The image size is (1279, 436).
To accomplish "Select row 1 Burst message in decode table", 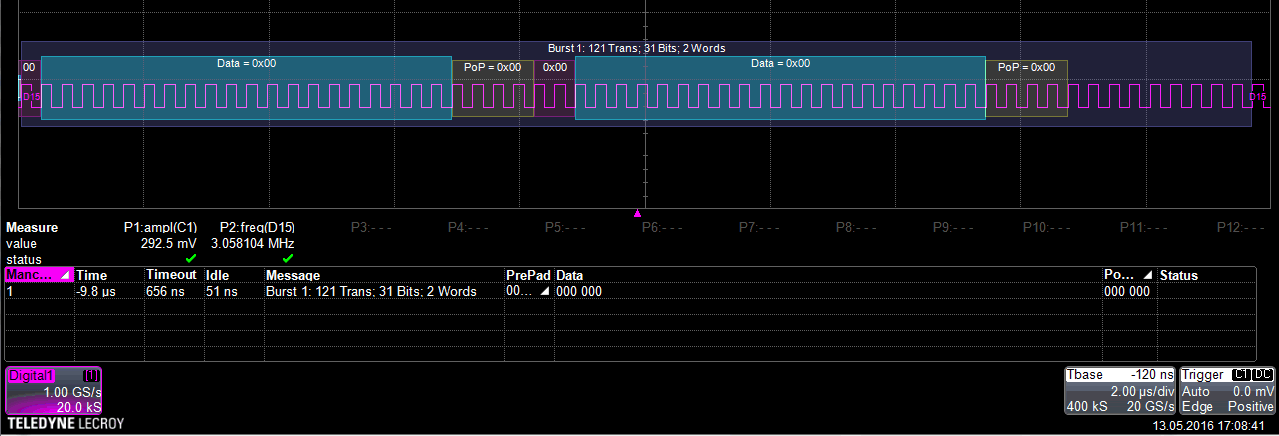I will pos(370,292).
